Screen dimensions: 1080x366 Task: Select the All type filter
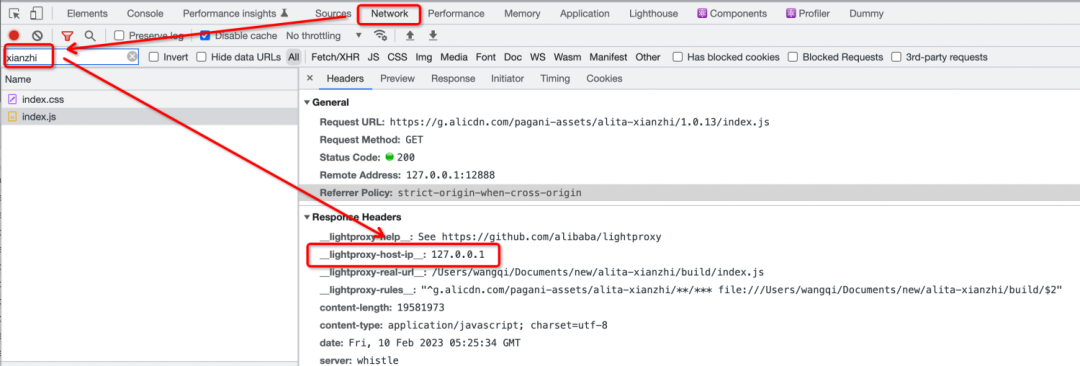coord(294,57)
